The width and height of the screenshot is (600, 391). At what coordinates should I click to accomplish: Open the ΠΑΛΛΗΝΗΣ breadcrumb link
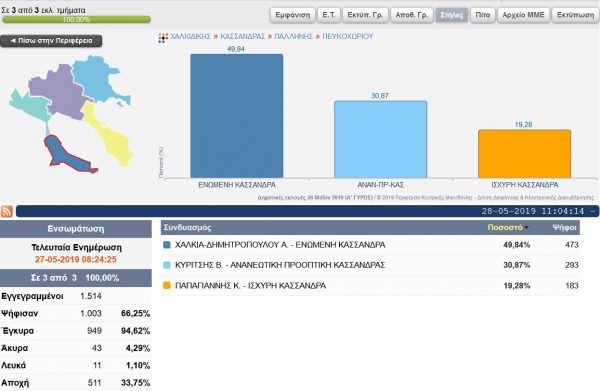coord(293,36)
